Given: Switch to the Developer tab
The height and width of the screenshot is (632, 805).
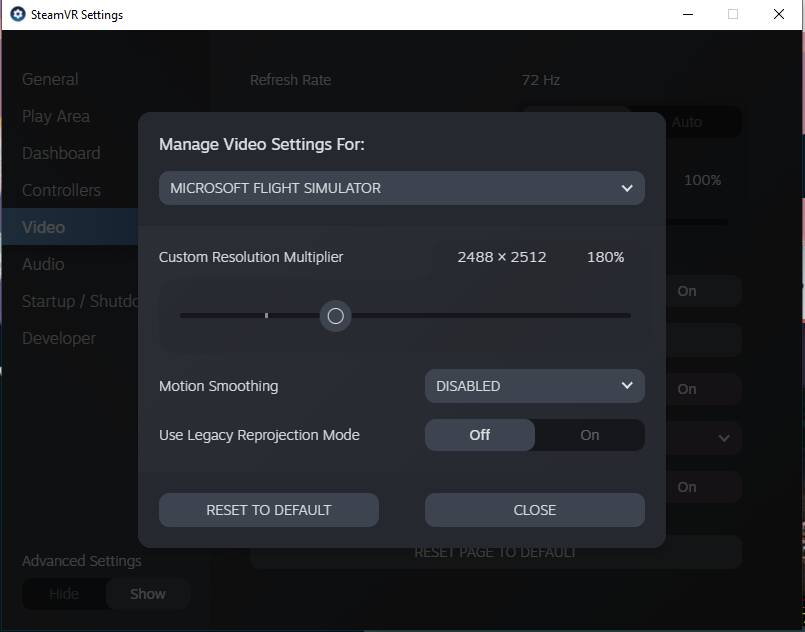Looking at the screenshot, I should [59, 338].
